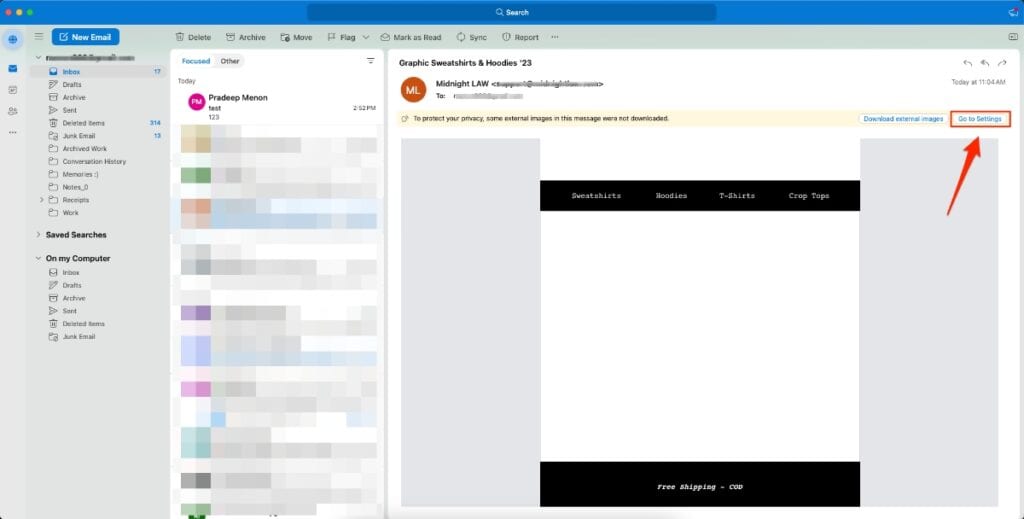Click the Forward arrow icon
Viewport: 1024px width, 519px height.
pos(1002,63)
